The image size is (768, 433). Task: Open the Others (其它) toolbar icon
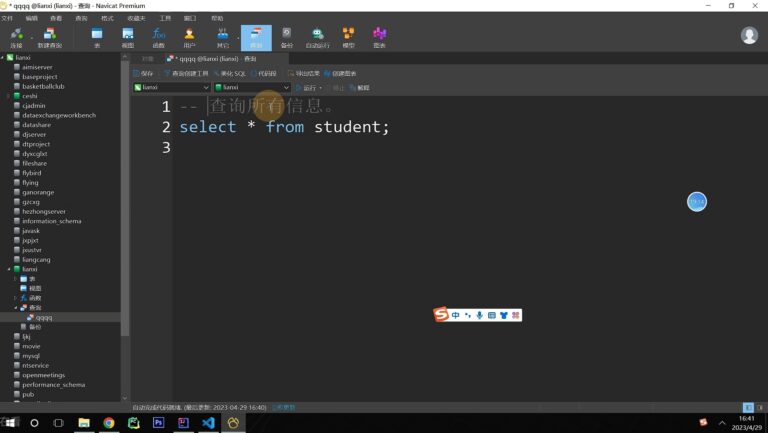pos(222,38)
